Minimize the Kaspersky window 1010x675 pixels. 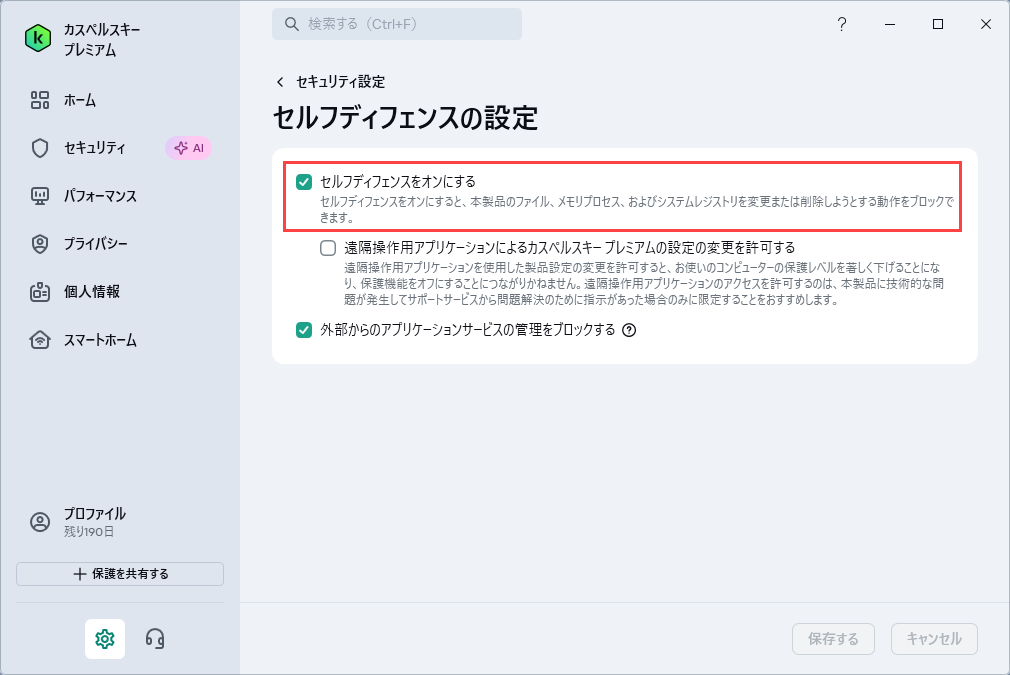coord(890,24)
